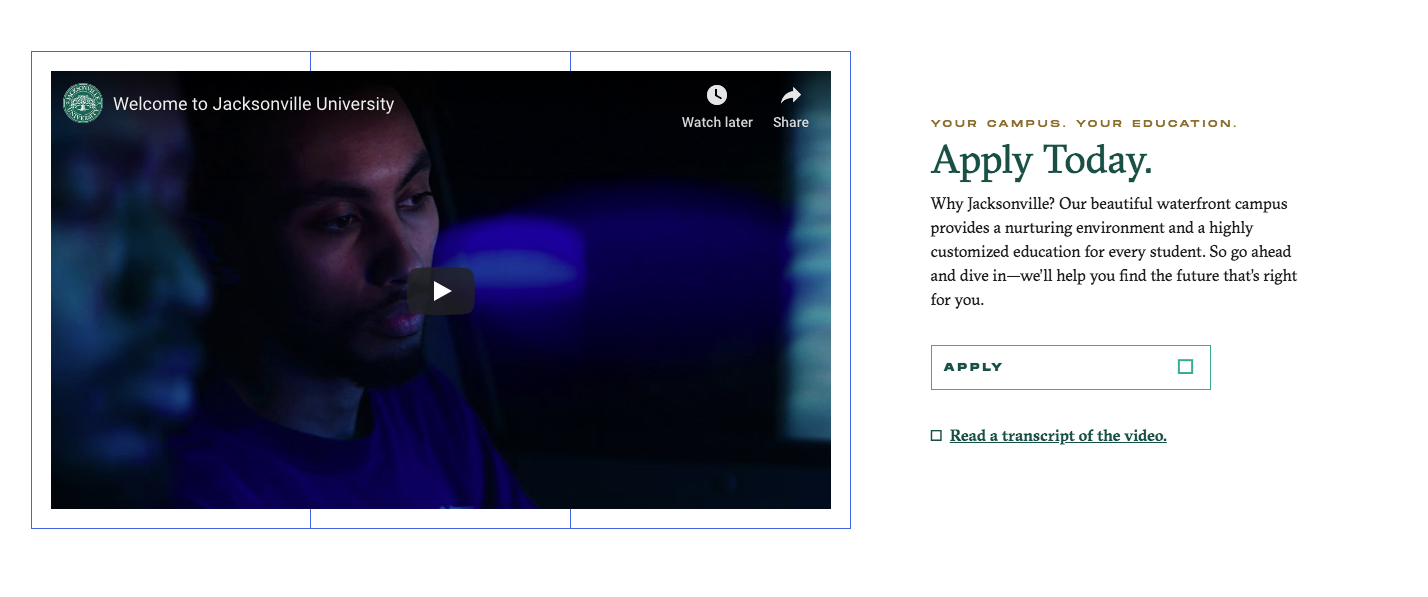
Task: Click the "Share" text label
Action: [x=791, y=122]
